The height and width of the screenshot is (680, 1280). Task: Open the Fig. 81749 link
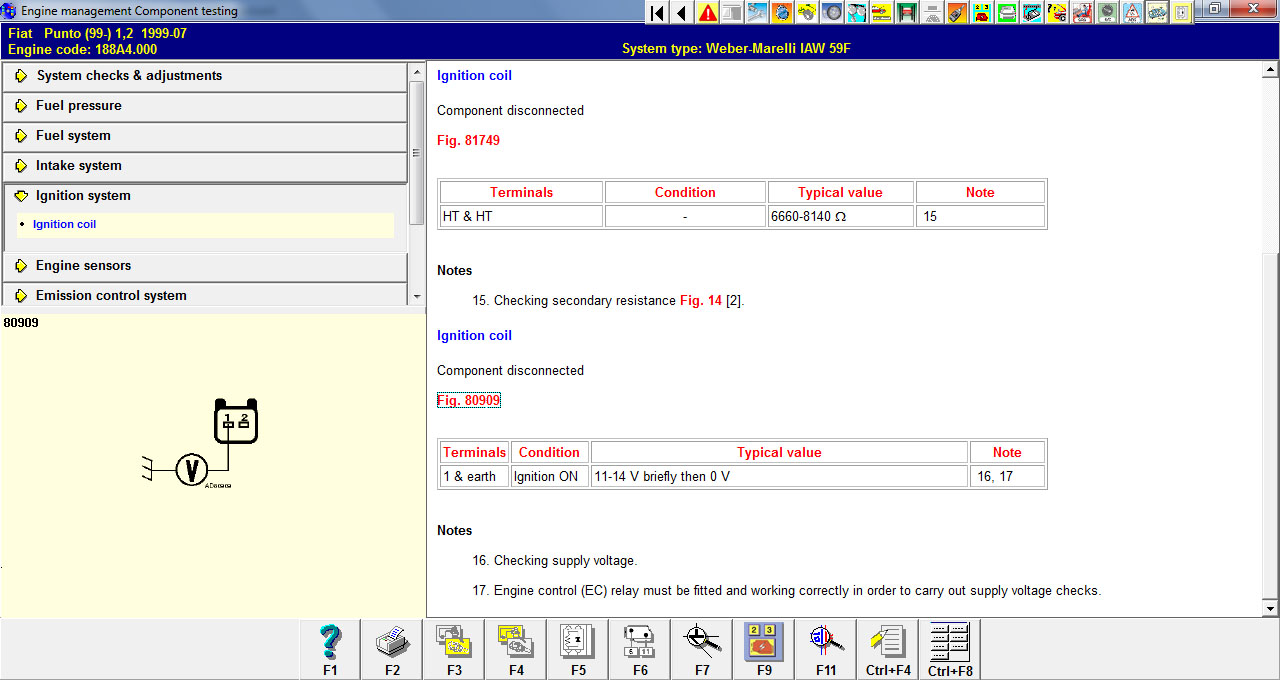[x=468, y=141]
